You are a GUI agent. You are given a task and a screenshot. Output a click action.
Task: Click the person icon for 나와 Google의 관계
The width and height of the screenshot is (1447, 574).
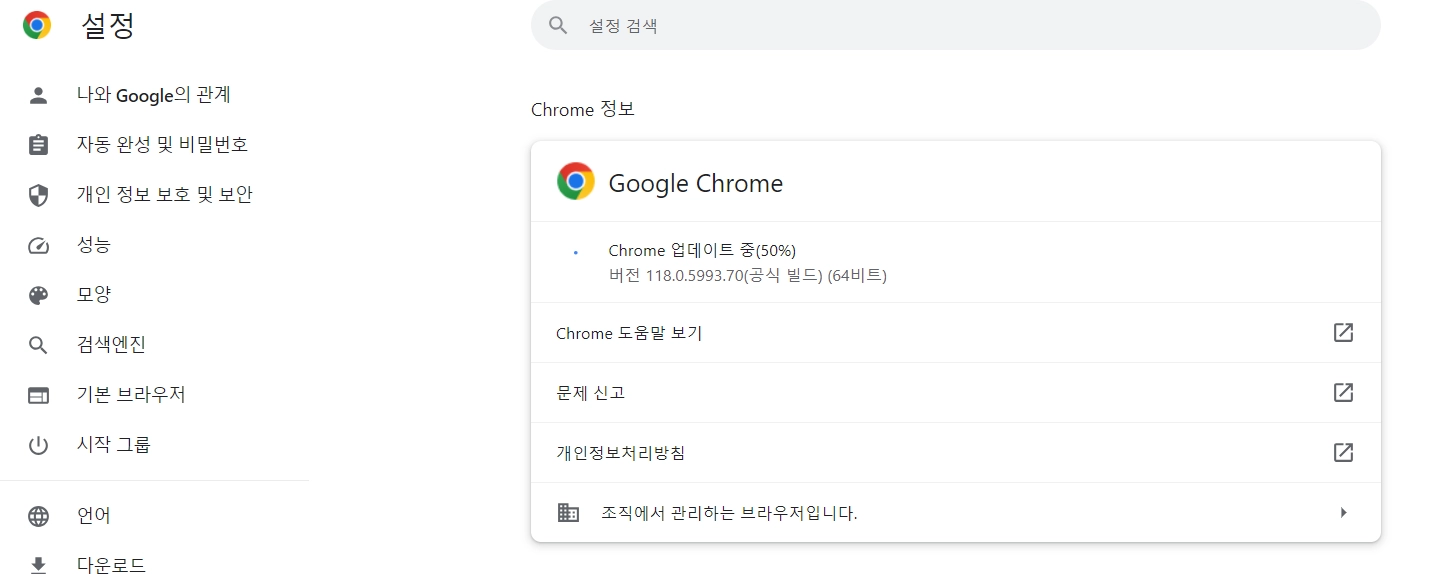pos(38,95)
